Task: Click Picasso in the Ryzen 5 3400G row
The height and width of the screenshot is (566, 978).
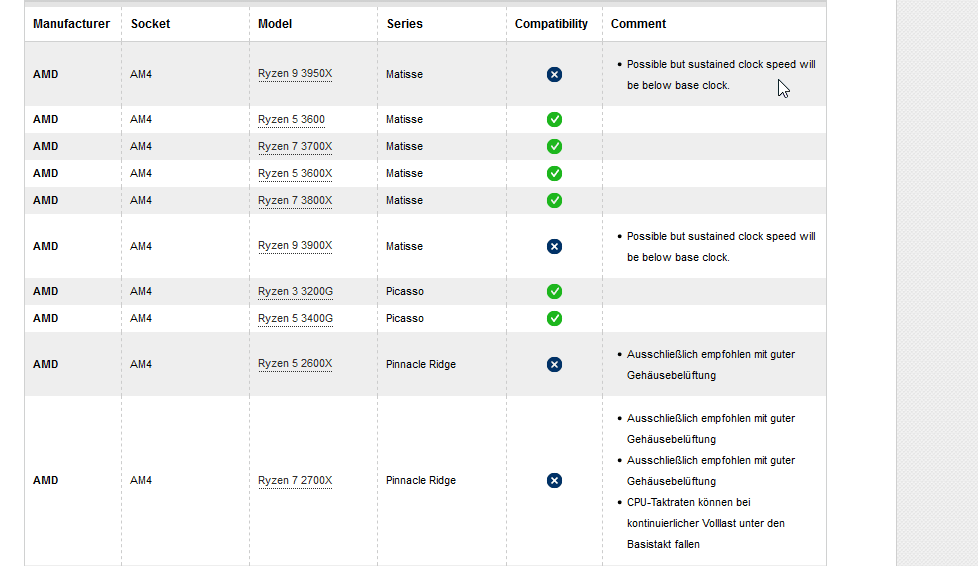Action: (404, 318)
